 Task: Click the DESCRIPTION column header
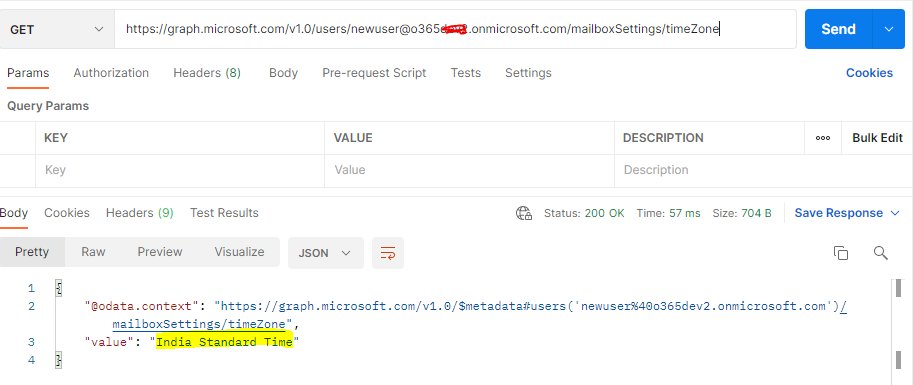point(663,138)
